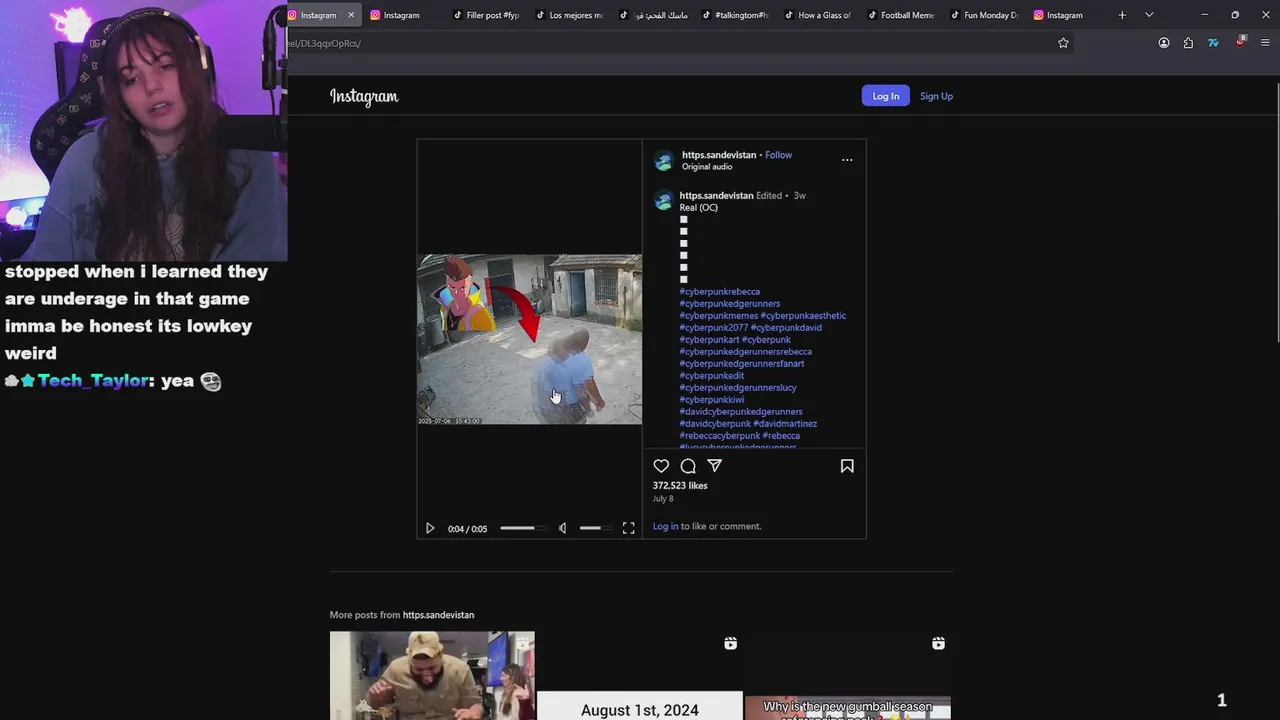Click the Original audio link
Screen dimensions: 1280x720
707,167
